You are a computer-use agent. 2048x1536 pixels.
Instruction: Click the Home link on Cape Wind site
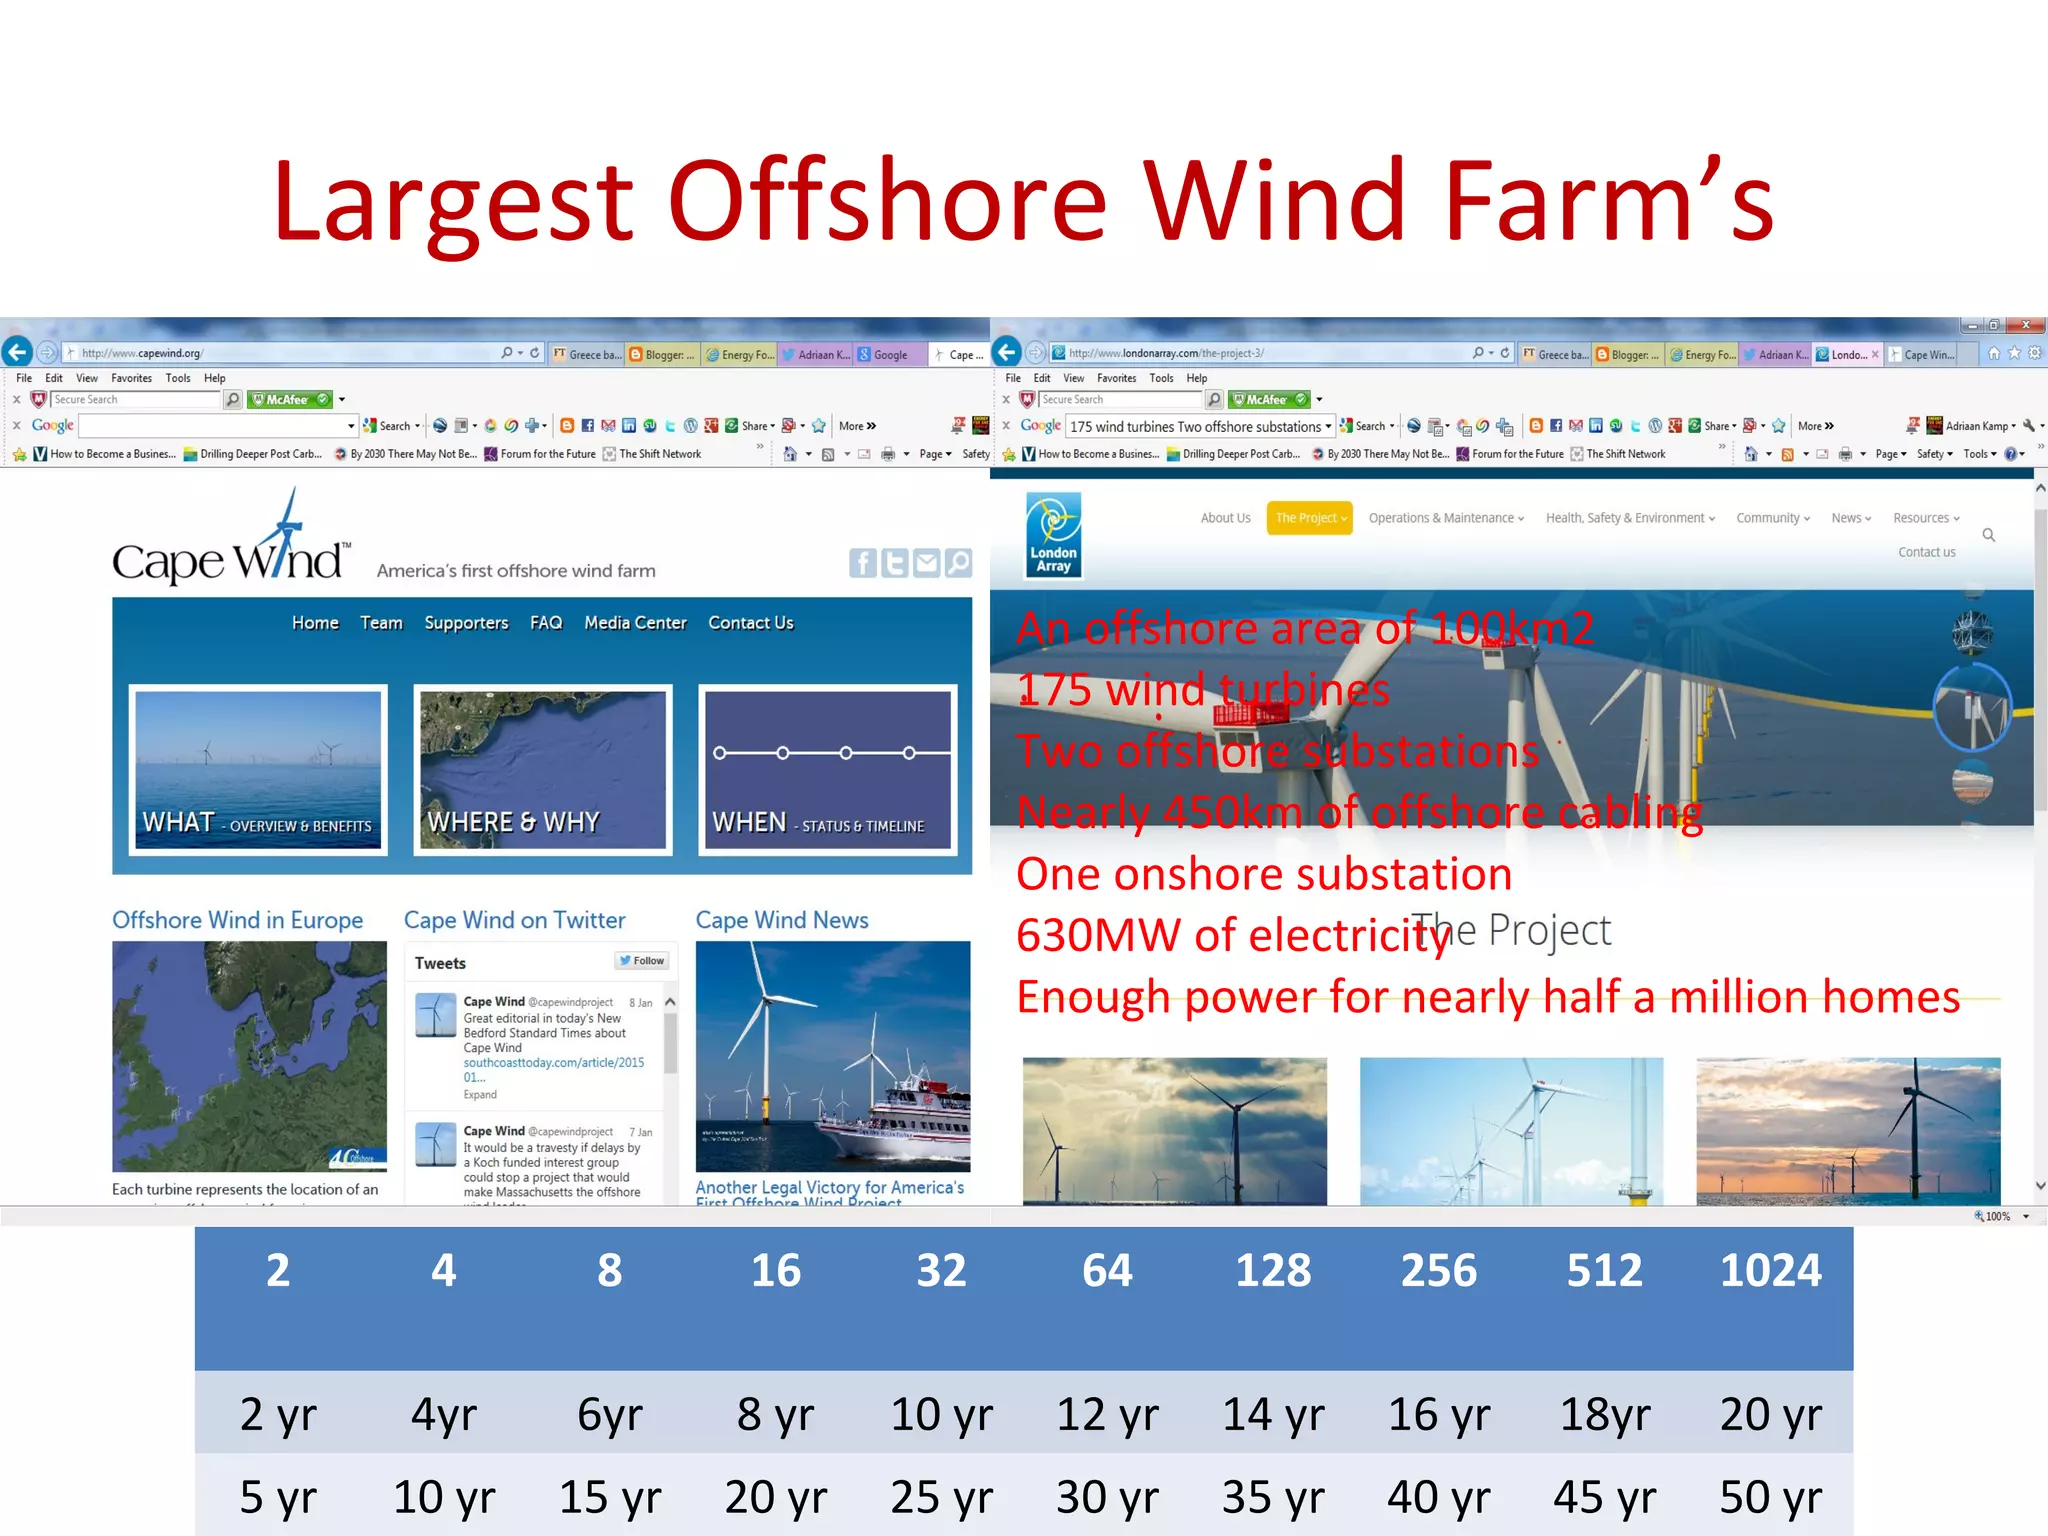pos(315,622)
